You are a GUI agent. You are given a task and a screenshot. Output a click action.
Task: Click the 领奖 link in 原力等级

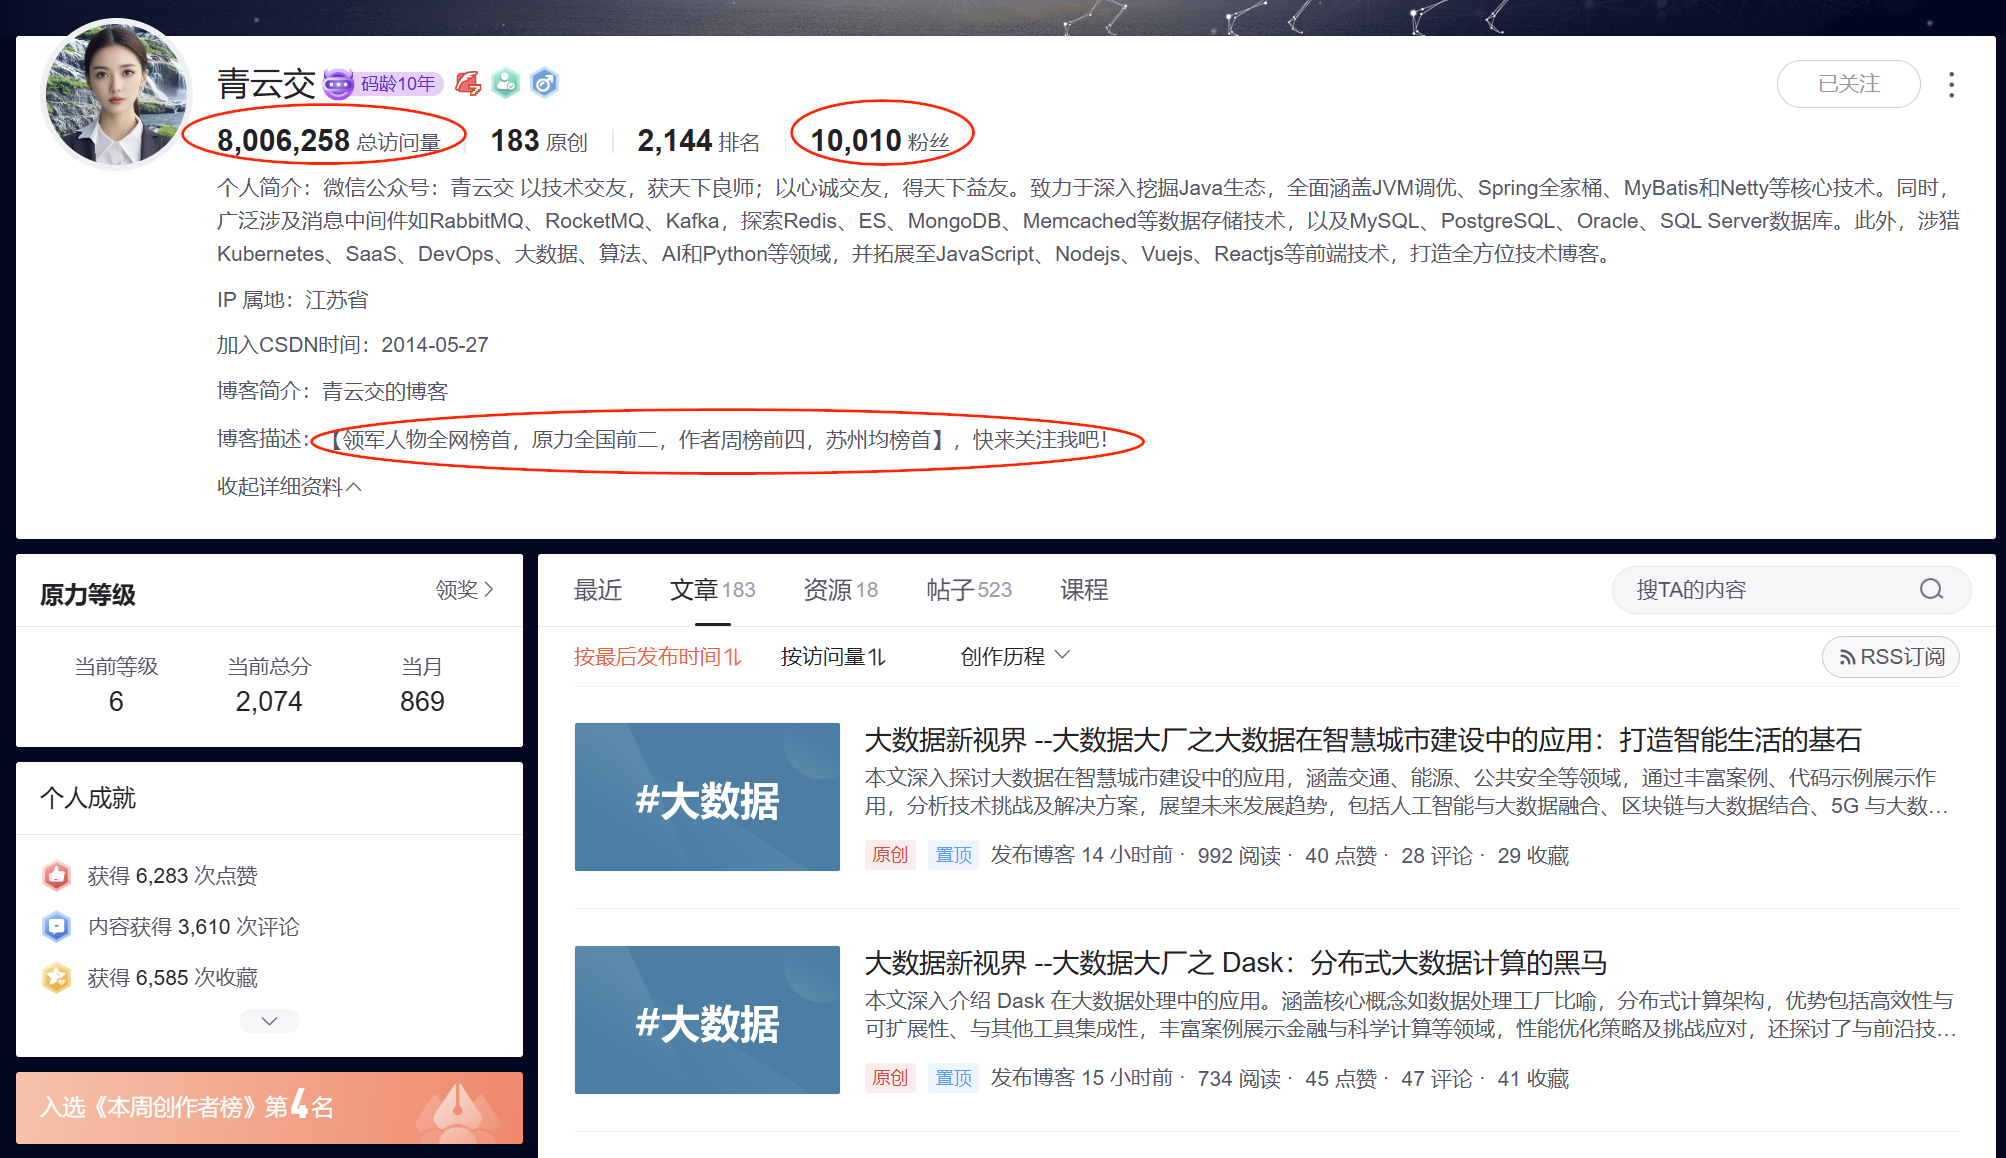[x=464, y=590]
